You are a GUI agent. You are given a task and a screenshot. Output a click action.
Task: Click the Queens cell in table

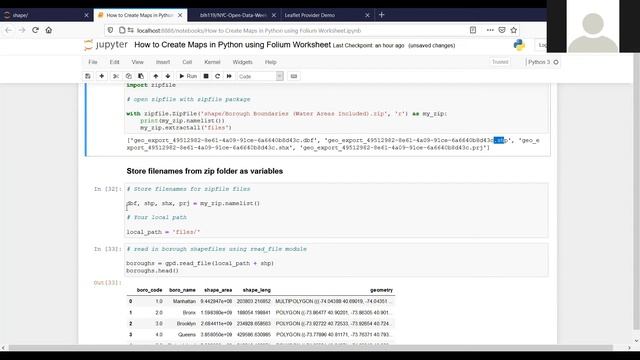pos(187,335)
